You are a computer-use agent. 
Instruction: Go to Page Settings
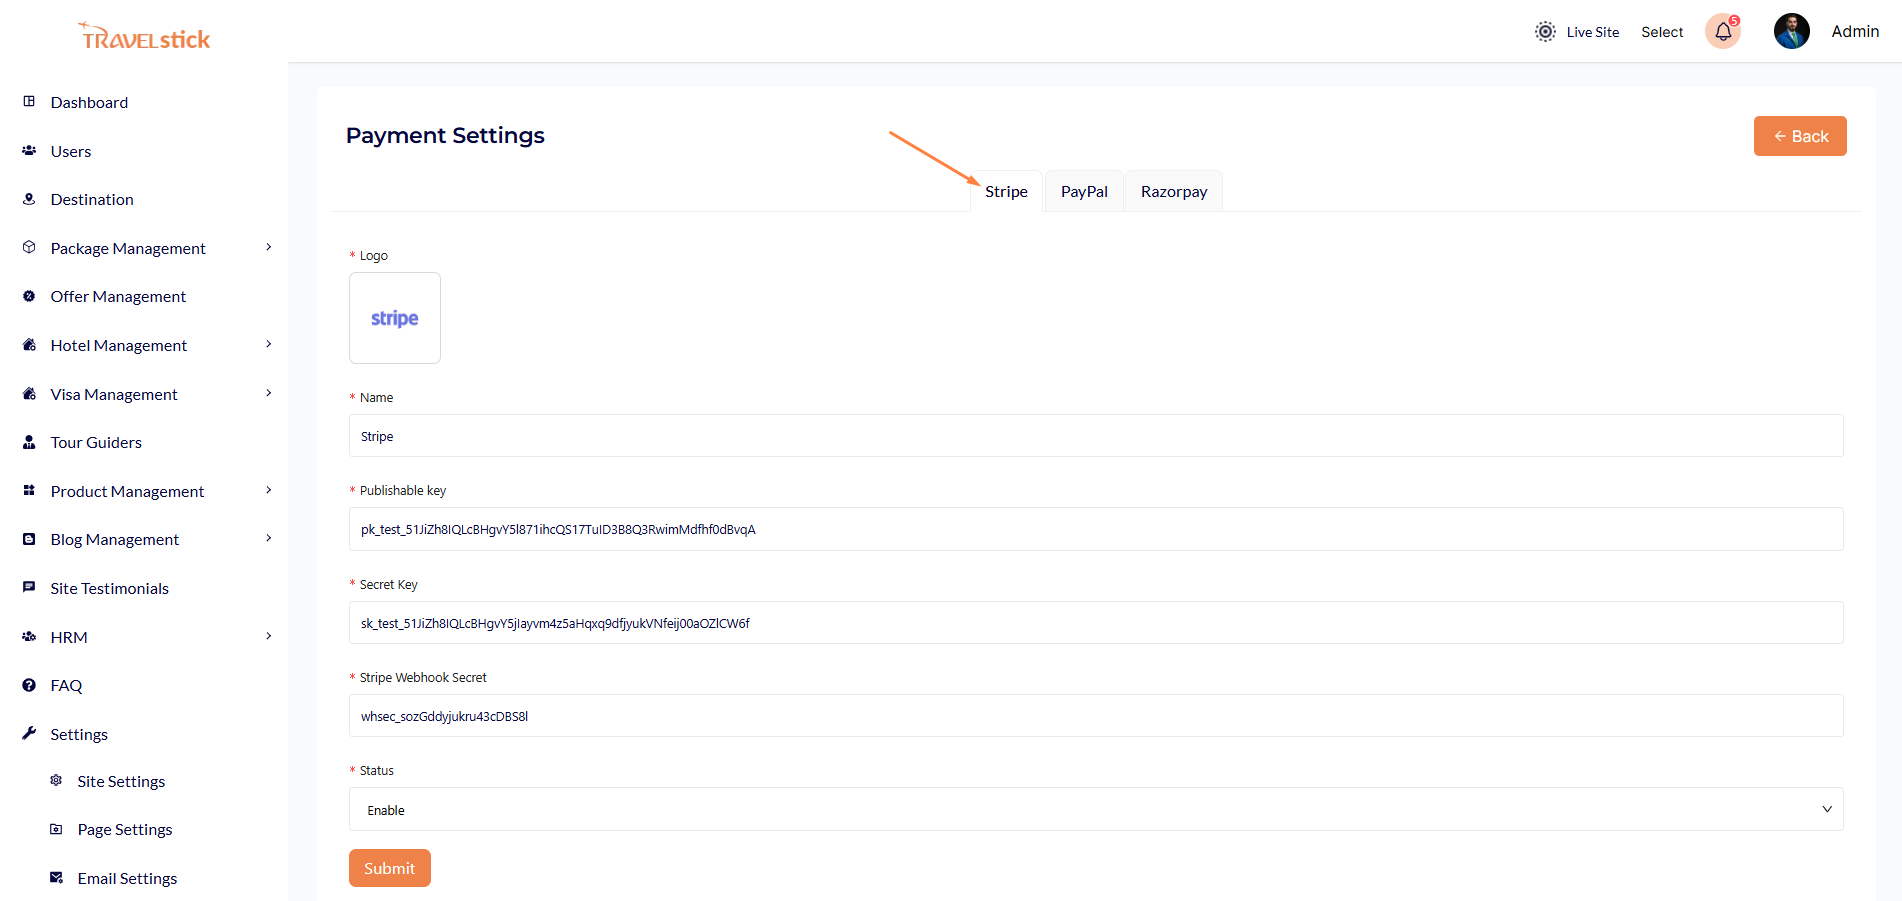[125, 829]
